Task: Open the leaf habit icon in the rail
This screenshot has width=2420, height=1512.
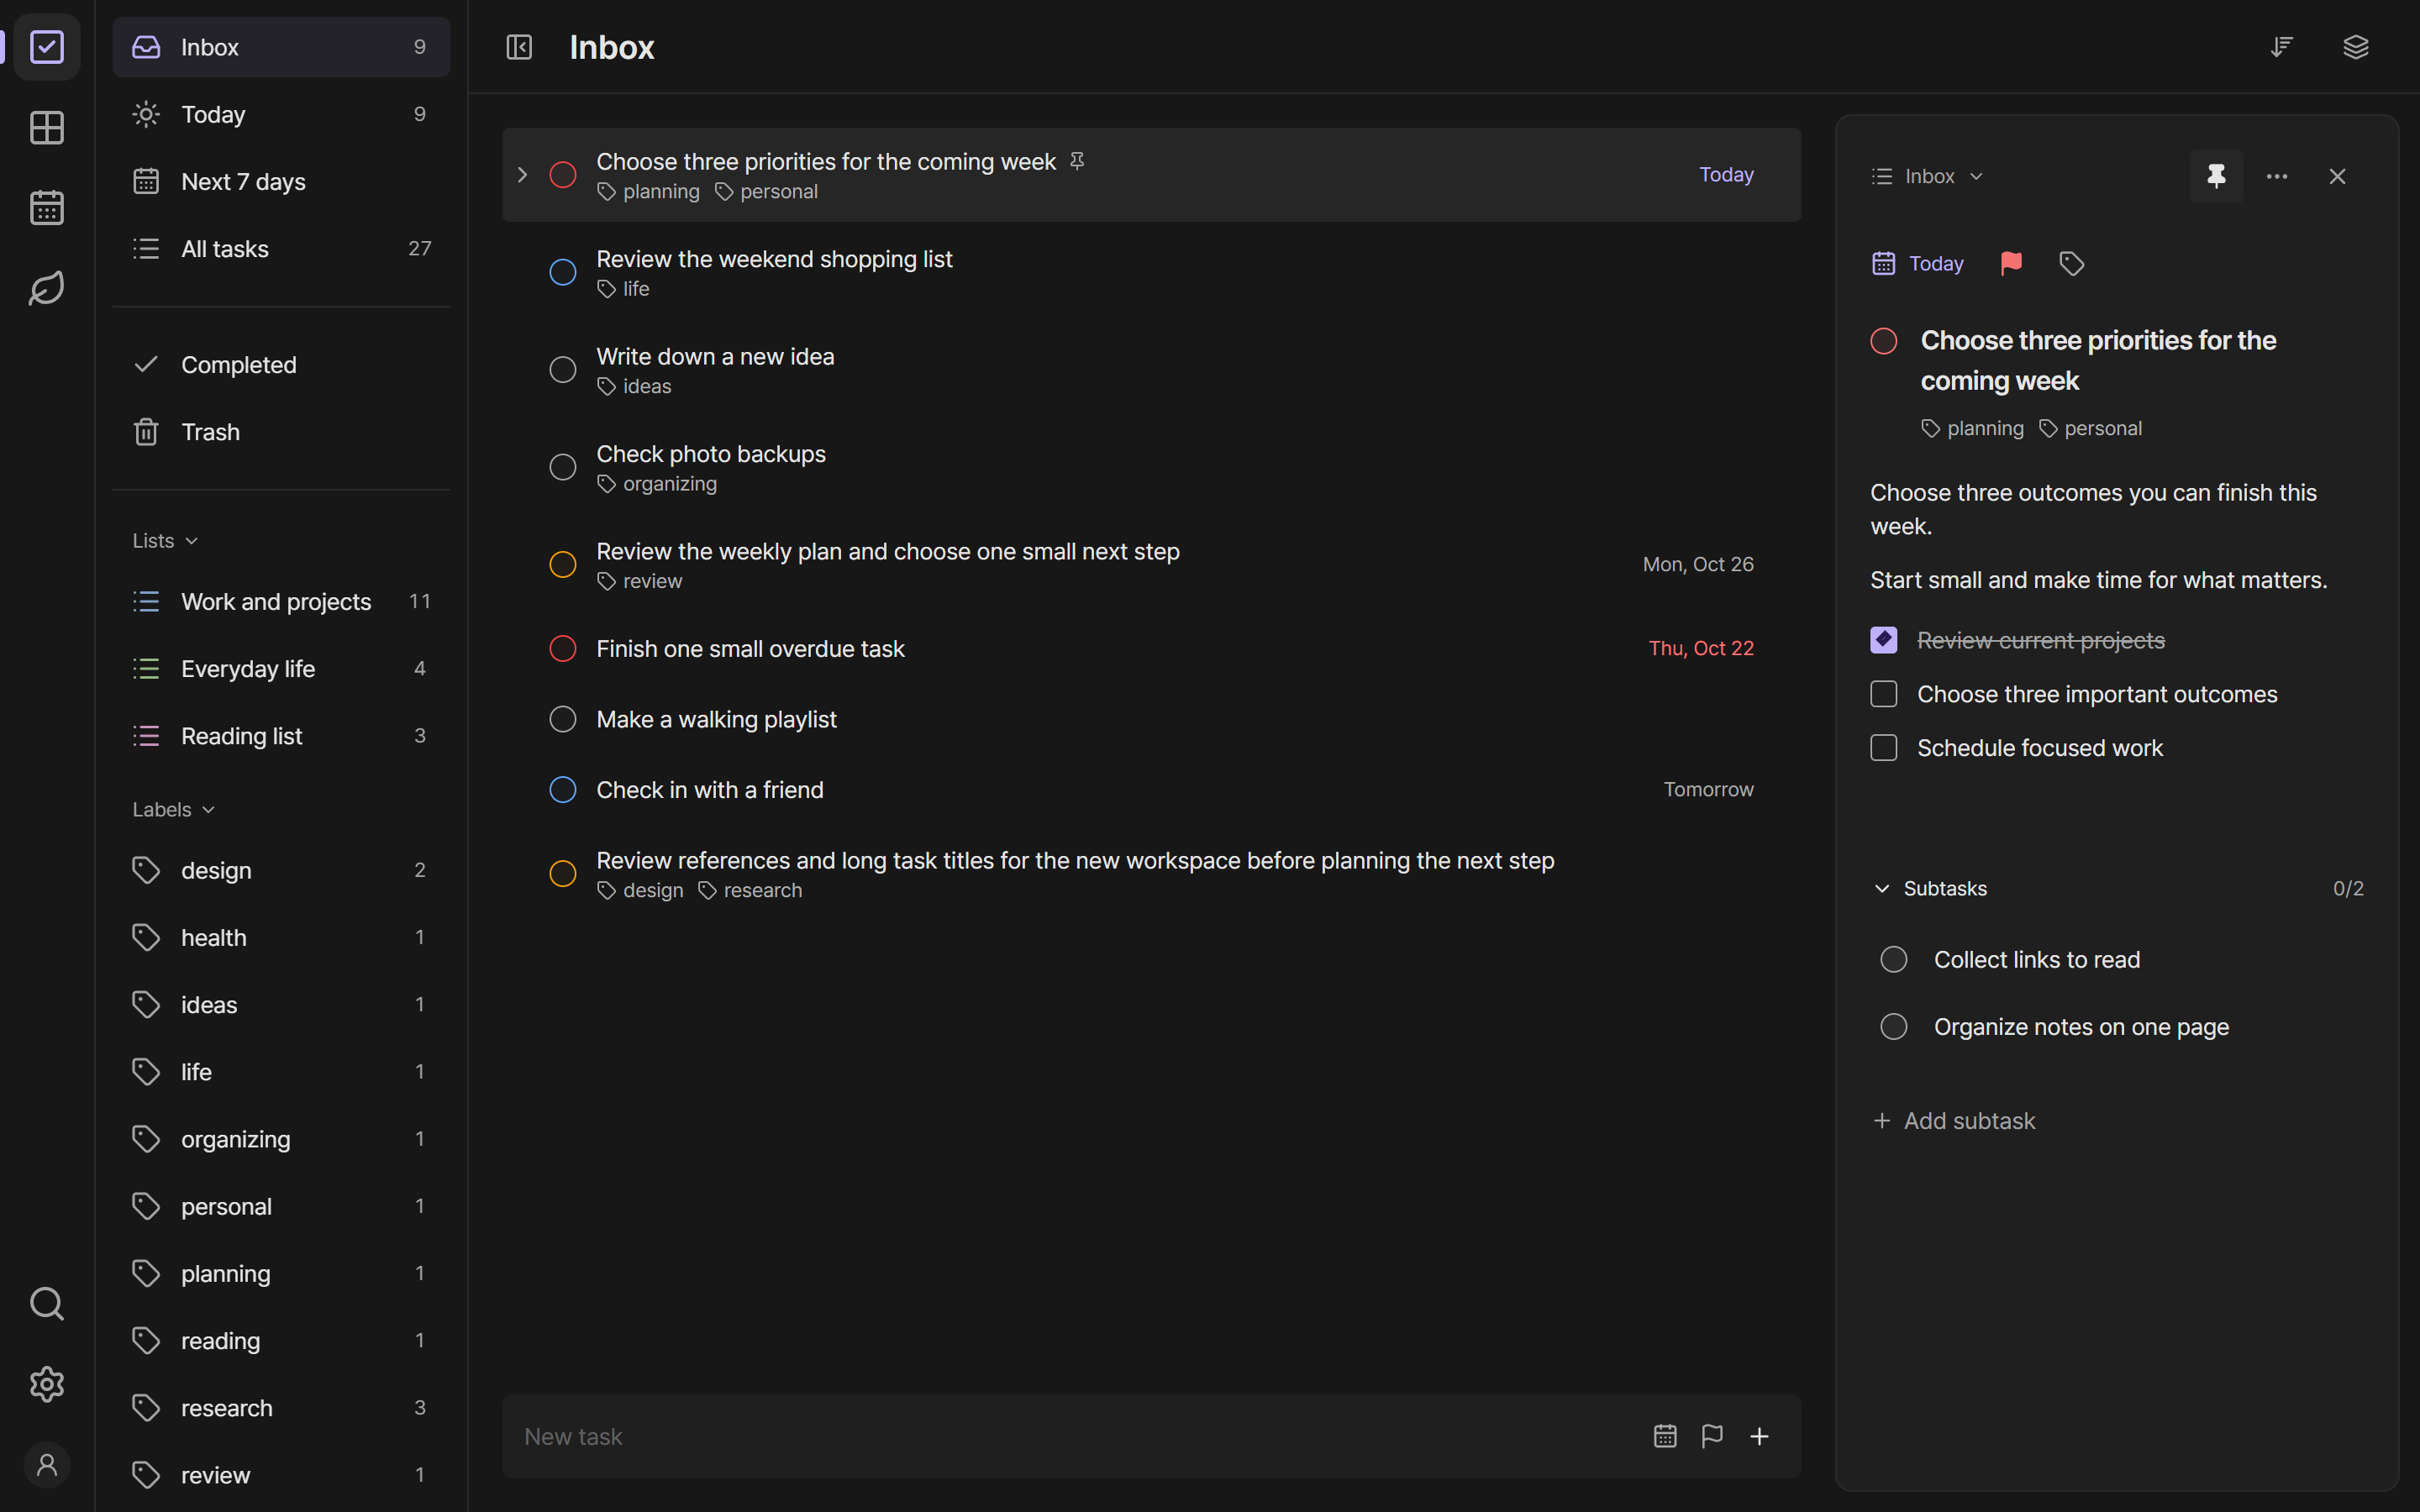Action: pos(47,289)
